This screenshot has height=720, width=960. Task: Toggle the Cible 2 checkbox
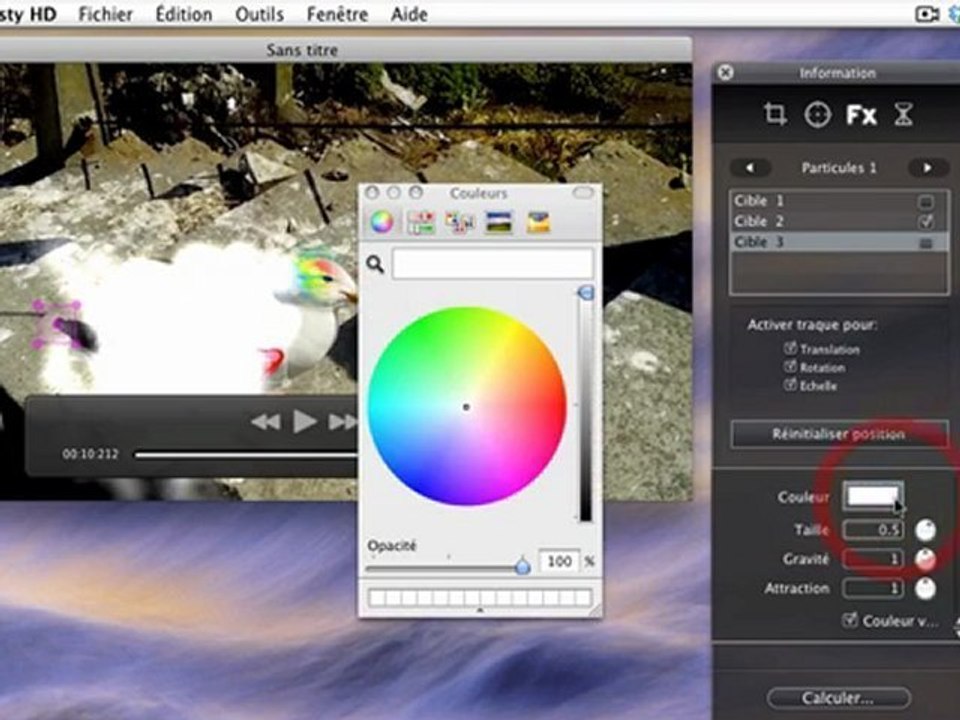926,222
